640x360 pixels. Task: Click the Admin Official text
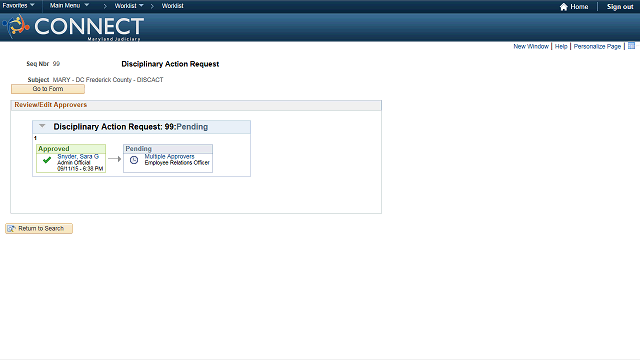pyautogui.click(x=73, y=162)
